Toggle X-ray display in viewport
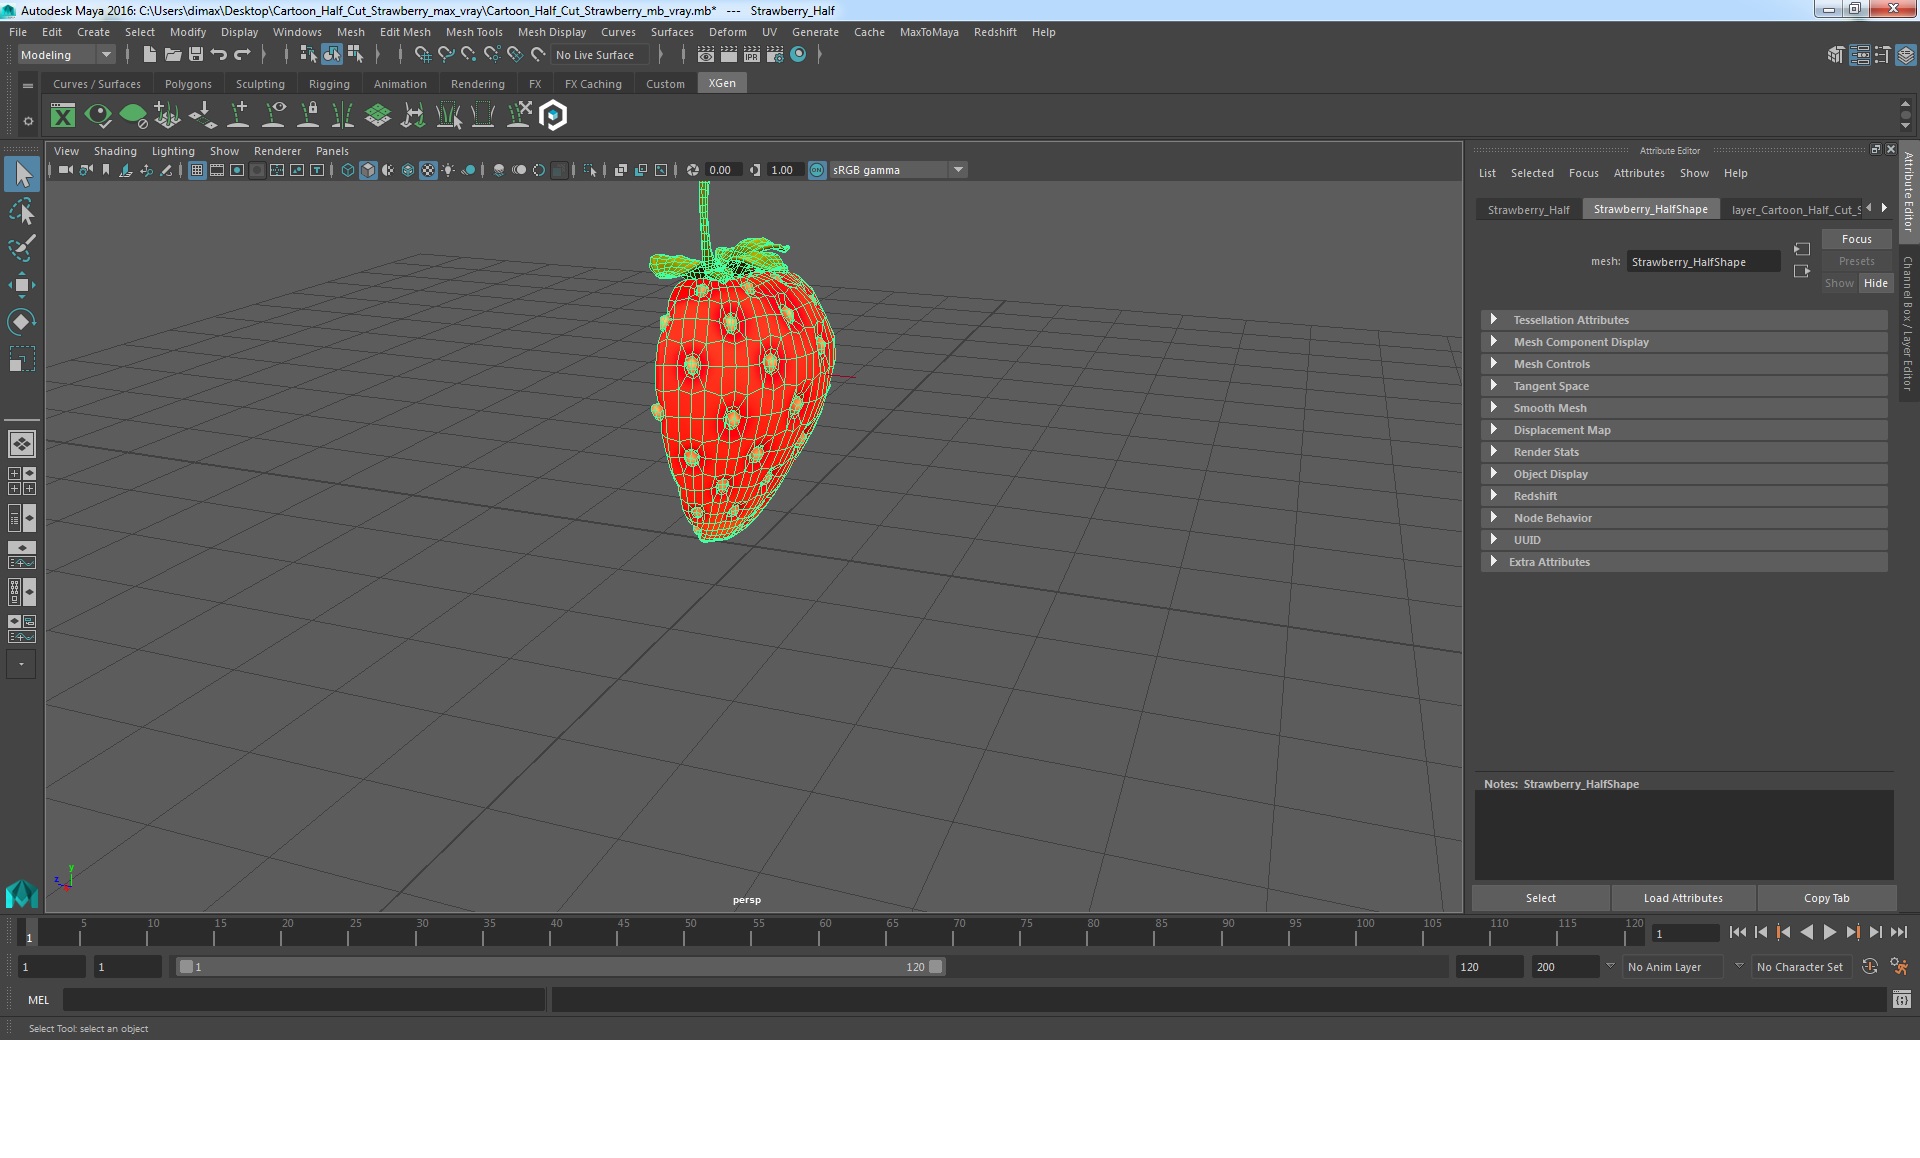Viewport: 1920px width, 1158px height. tap(621, 170)
